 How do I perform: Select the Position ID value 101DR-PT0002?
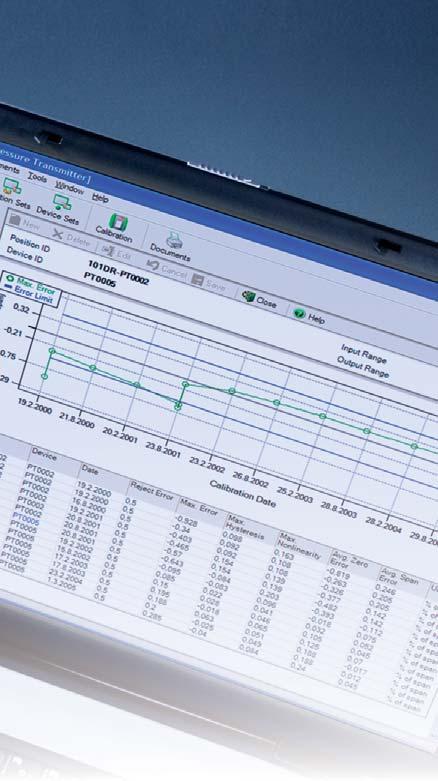pyautogui.click(x=119, y=272)
